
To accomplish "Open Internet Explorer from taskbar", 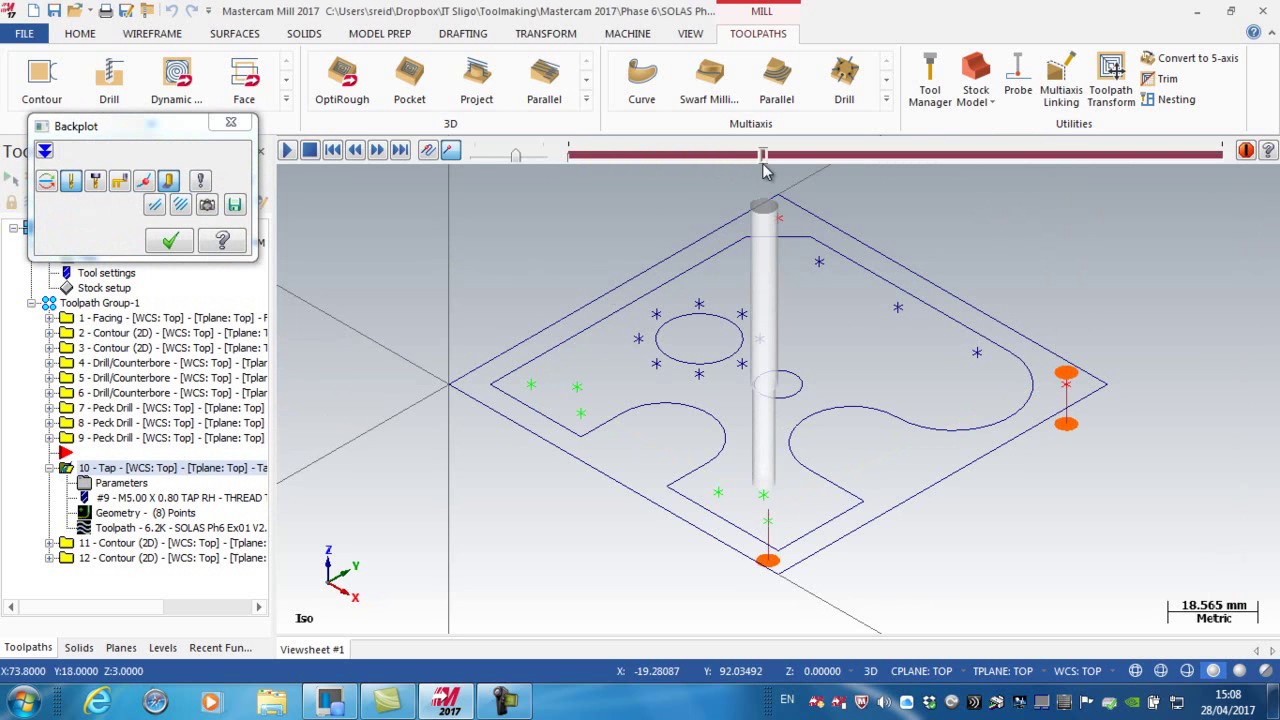I will tap(97, 701).
